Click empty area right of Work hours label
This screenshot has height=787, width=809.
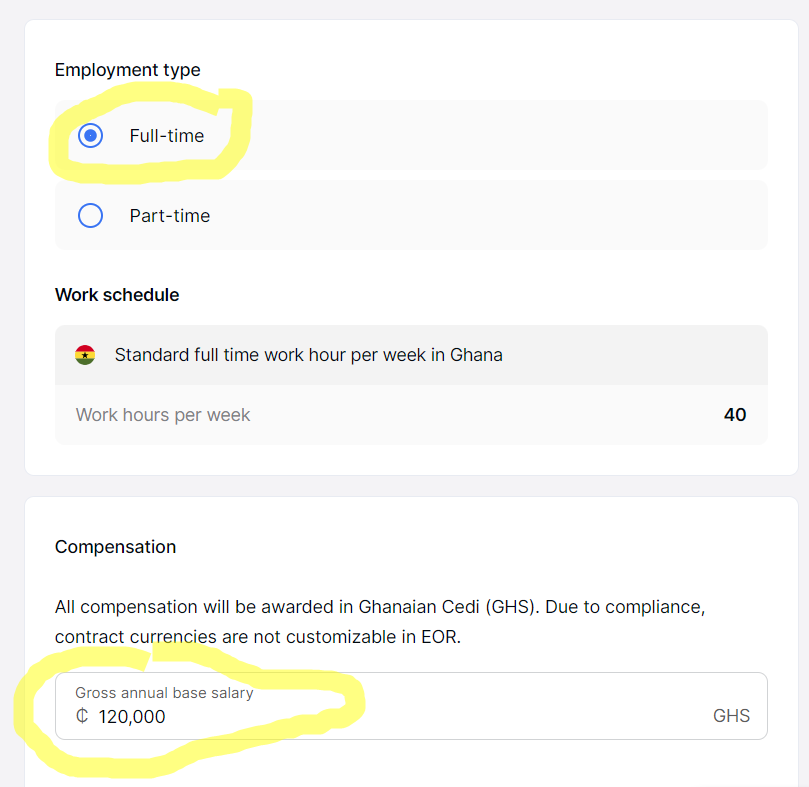(480, 415)
